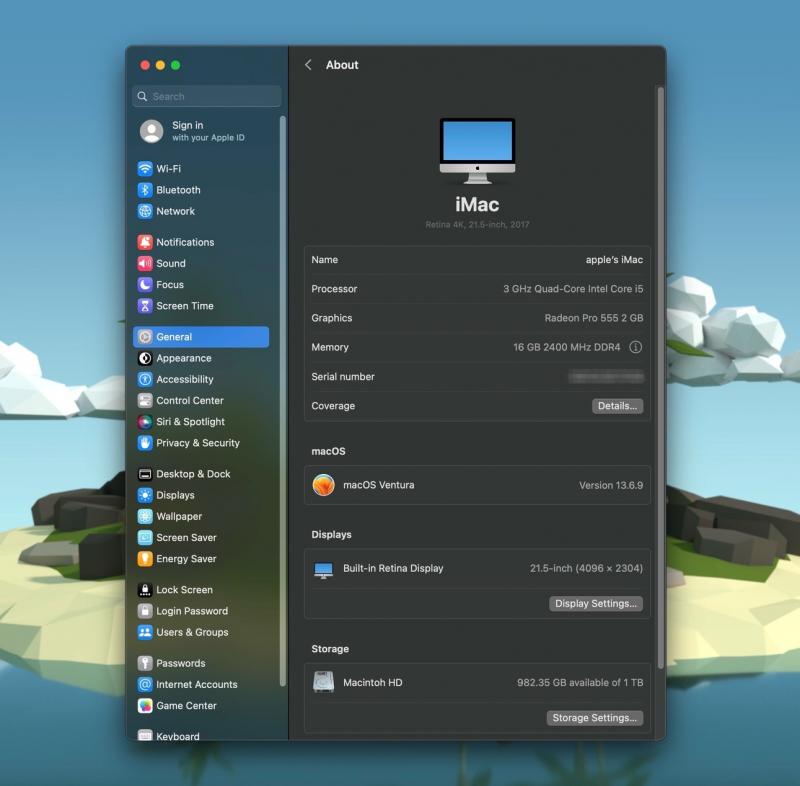Viewport: 800px width, 786px height.
Task: Click the Apple ID avatar icon
Action: coord(152,131)
